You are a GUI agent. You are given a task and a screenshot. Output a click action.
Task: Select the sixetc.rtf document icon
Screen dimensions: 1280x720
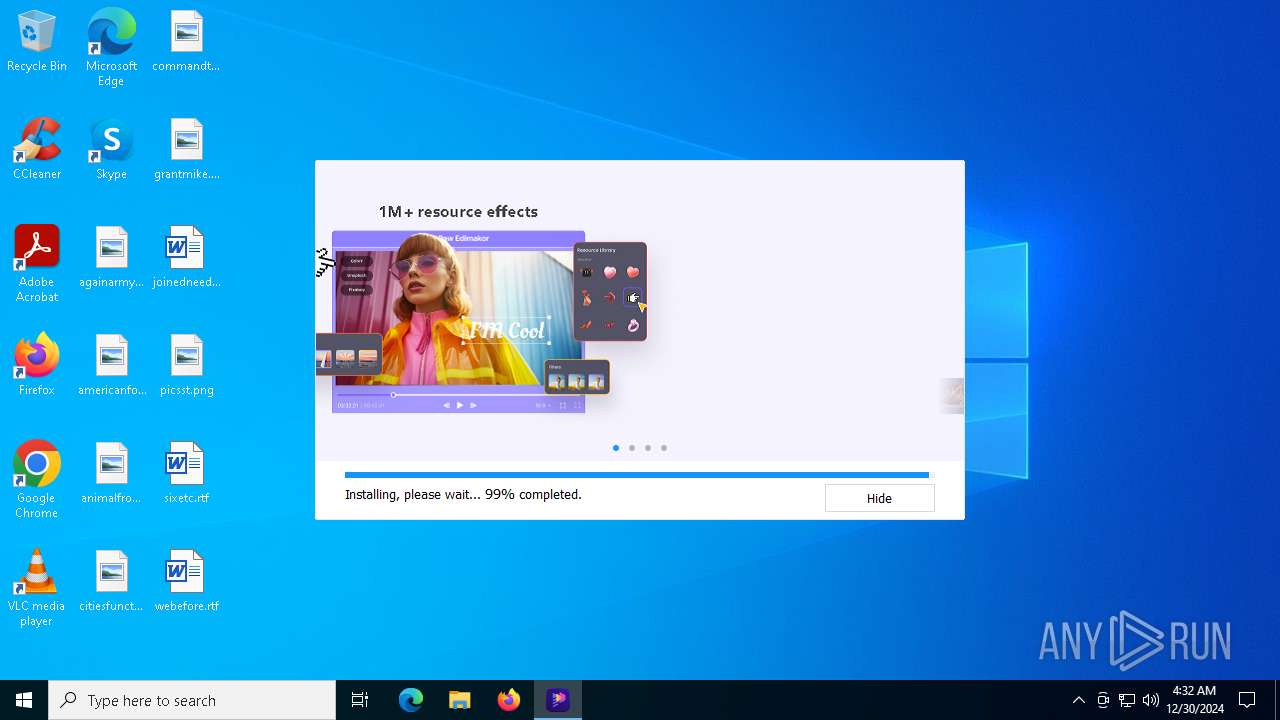[186, 474]
